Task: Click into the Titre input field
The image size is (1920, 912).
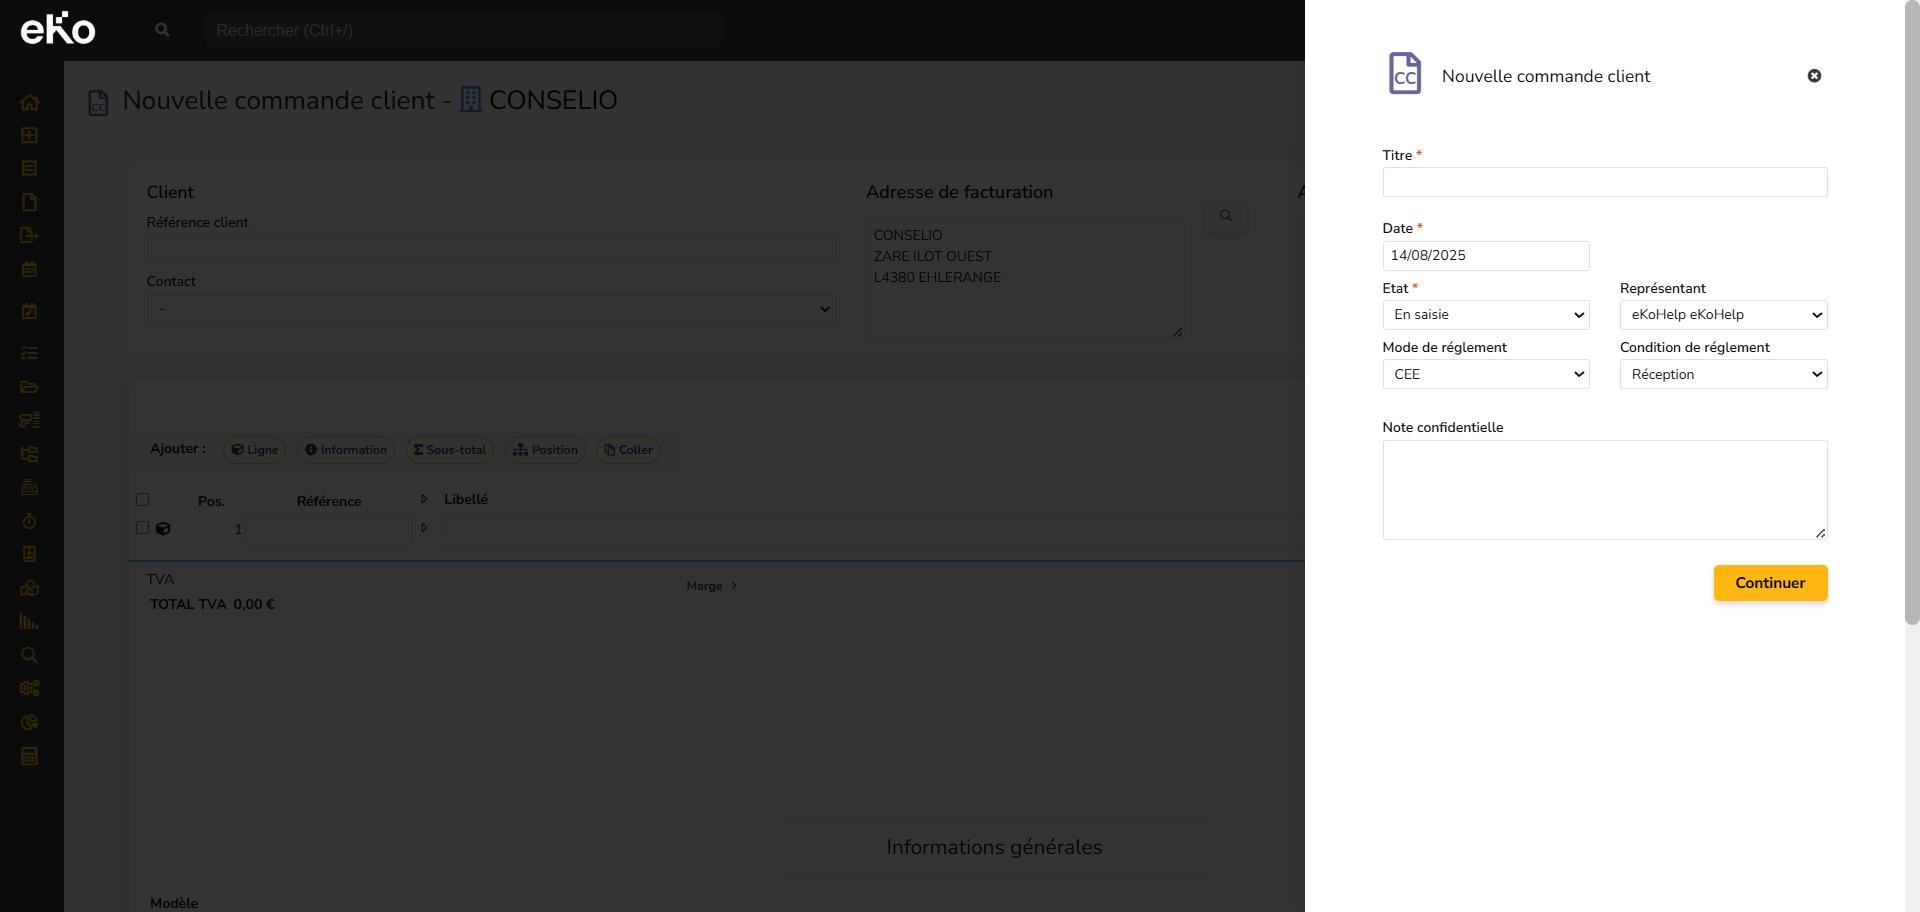Action: pyautogui.click(x=1604, y=182)
